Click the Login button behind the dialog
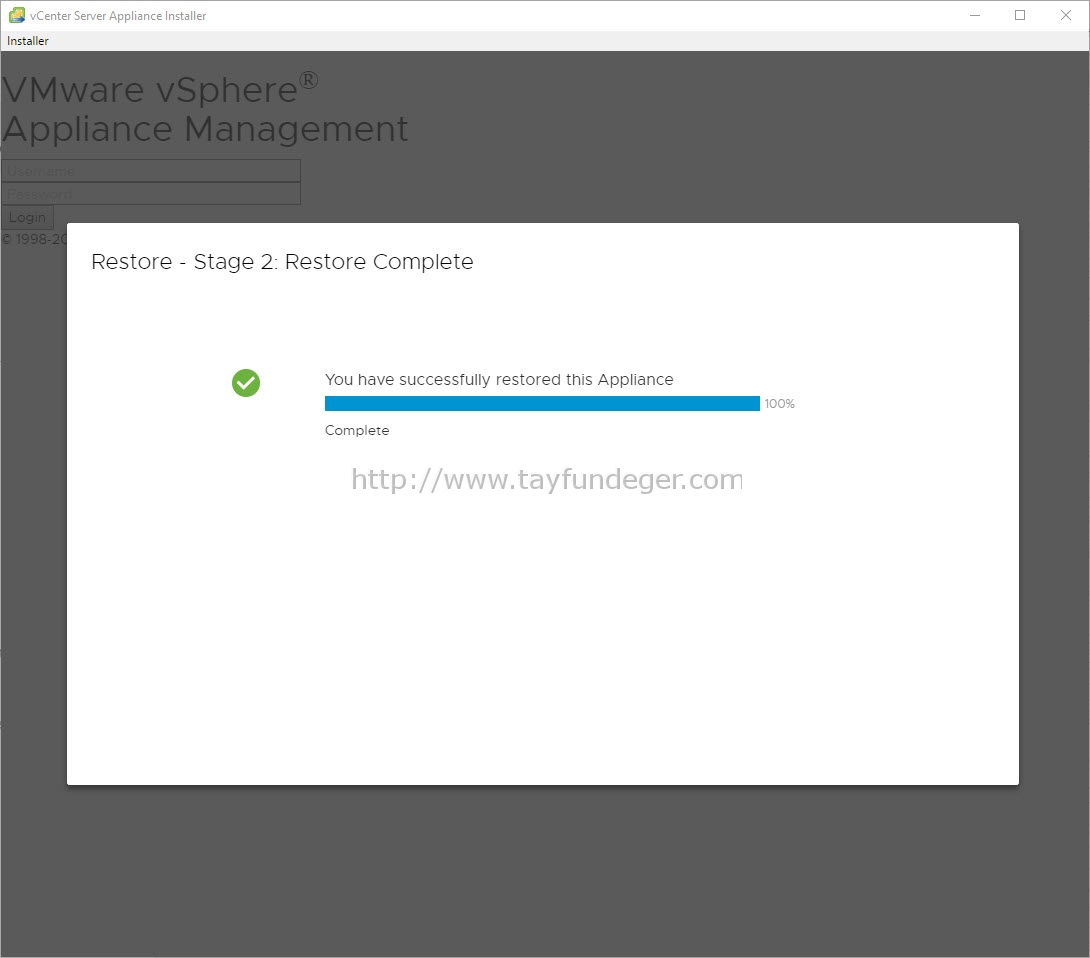This screenshot has height=958, width=1090. 27,218
